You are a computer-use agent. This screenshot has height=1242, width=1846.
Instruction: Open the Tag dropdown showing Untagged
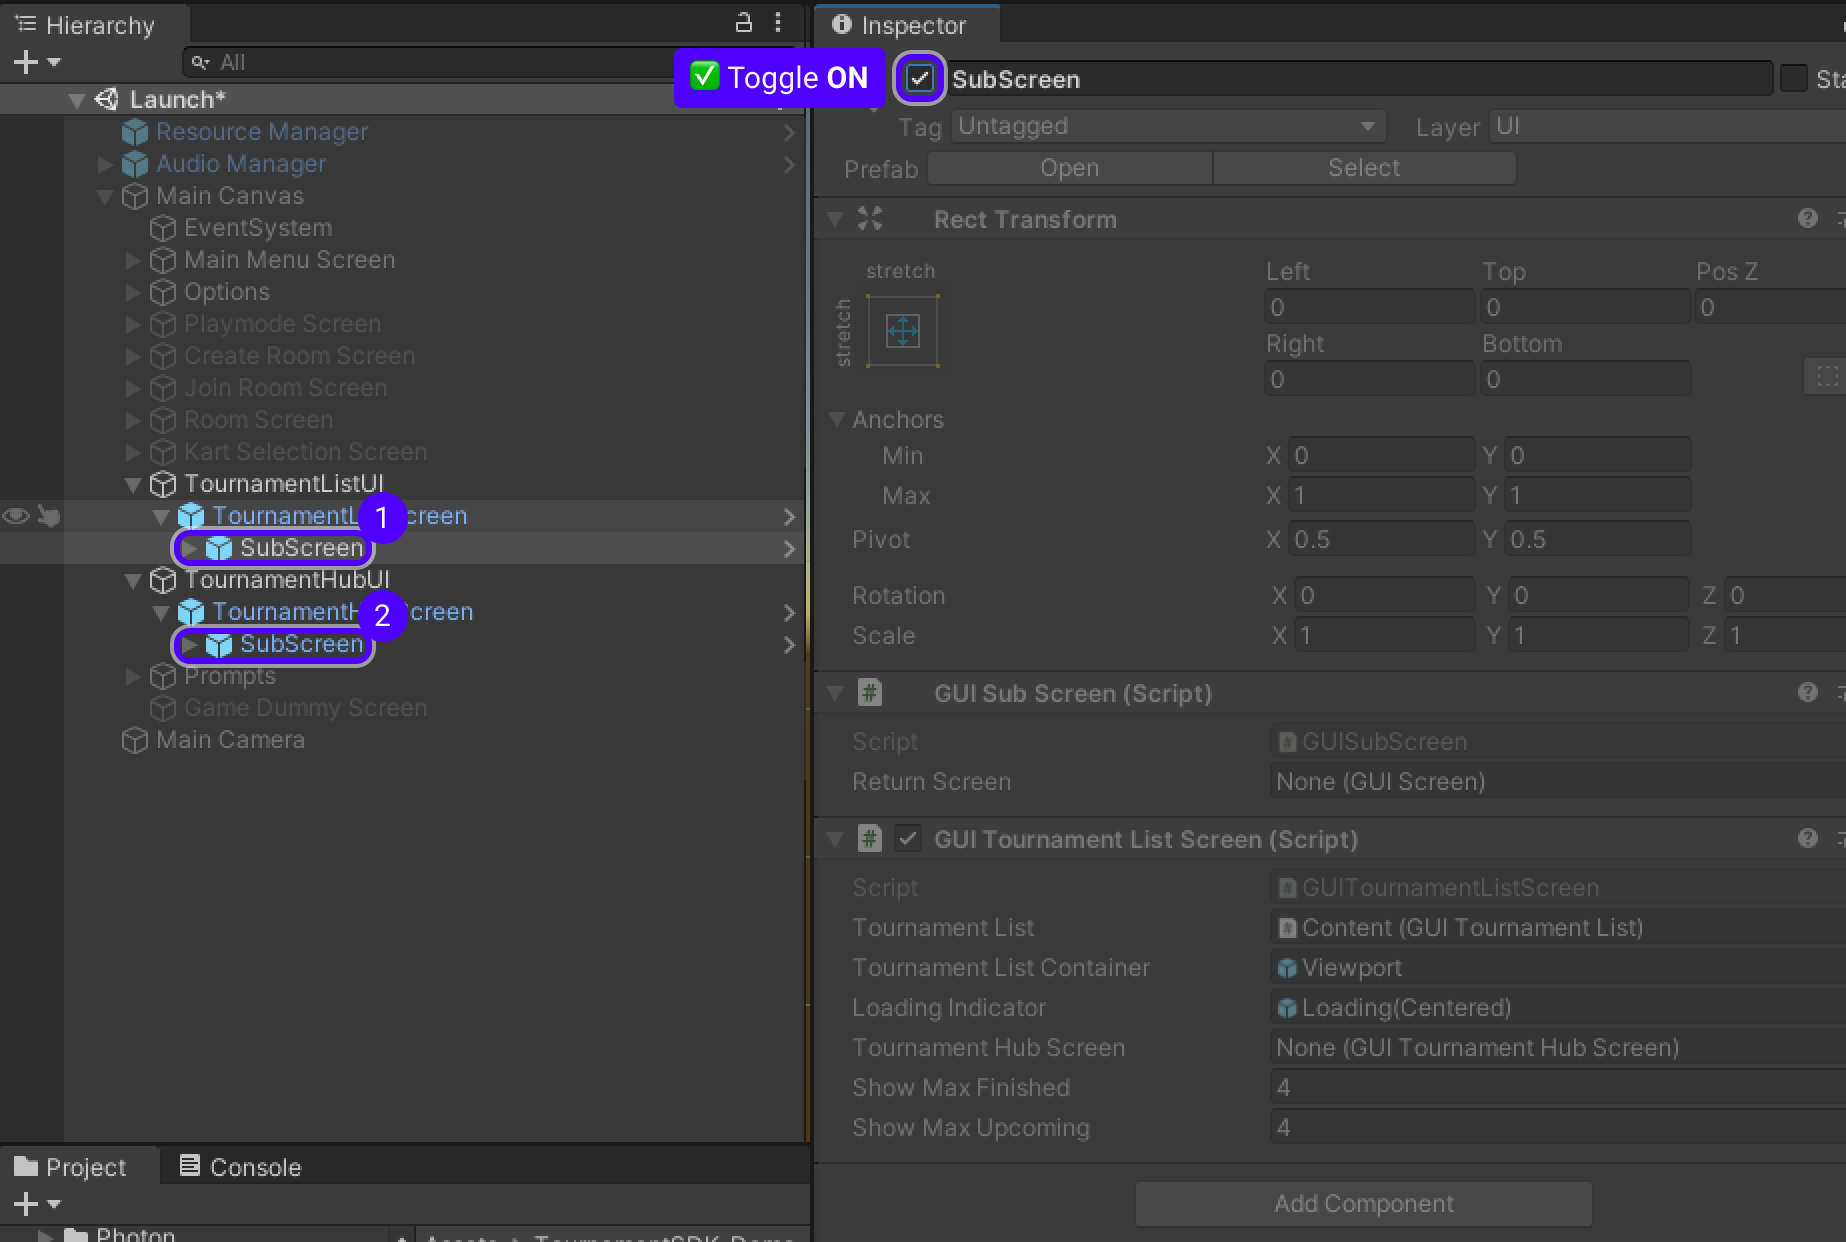point(1166,127)
